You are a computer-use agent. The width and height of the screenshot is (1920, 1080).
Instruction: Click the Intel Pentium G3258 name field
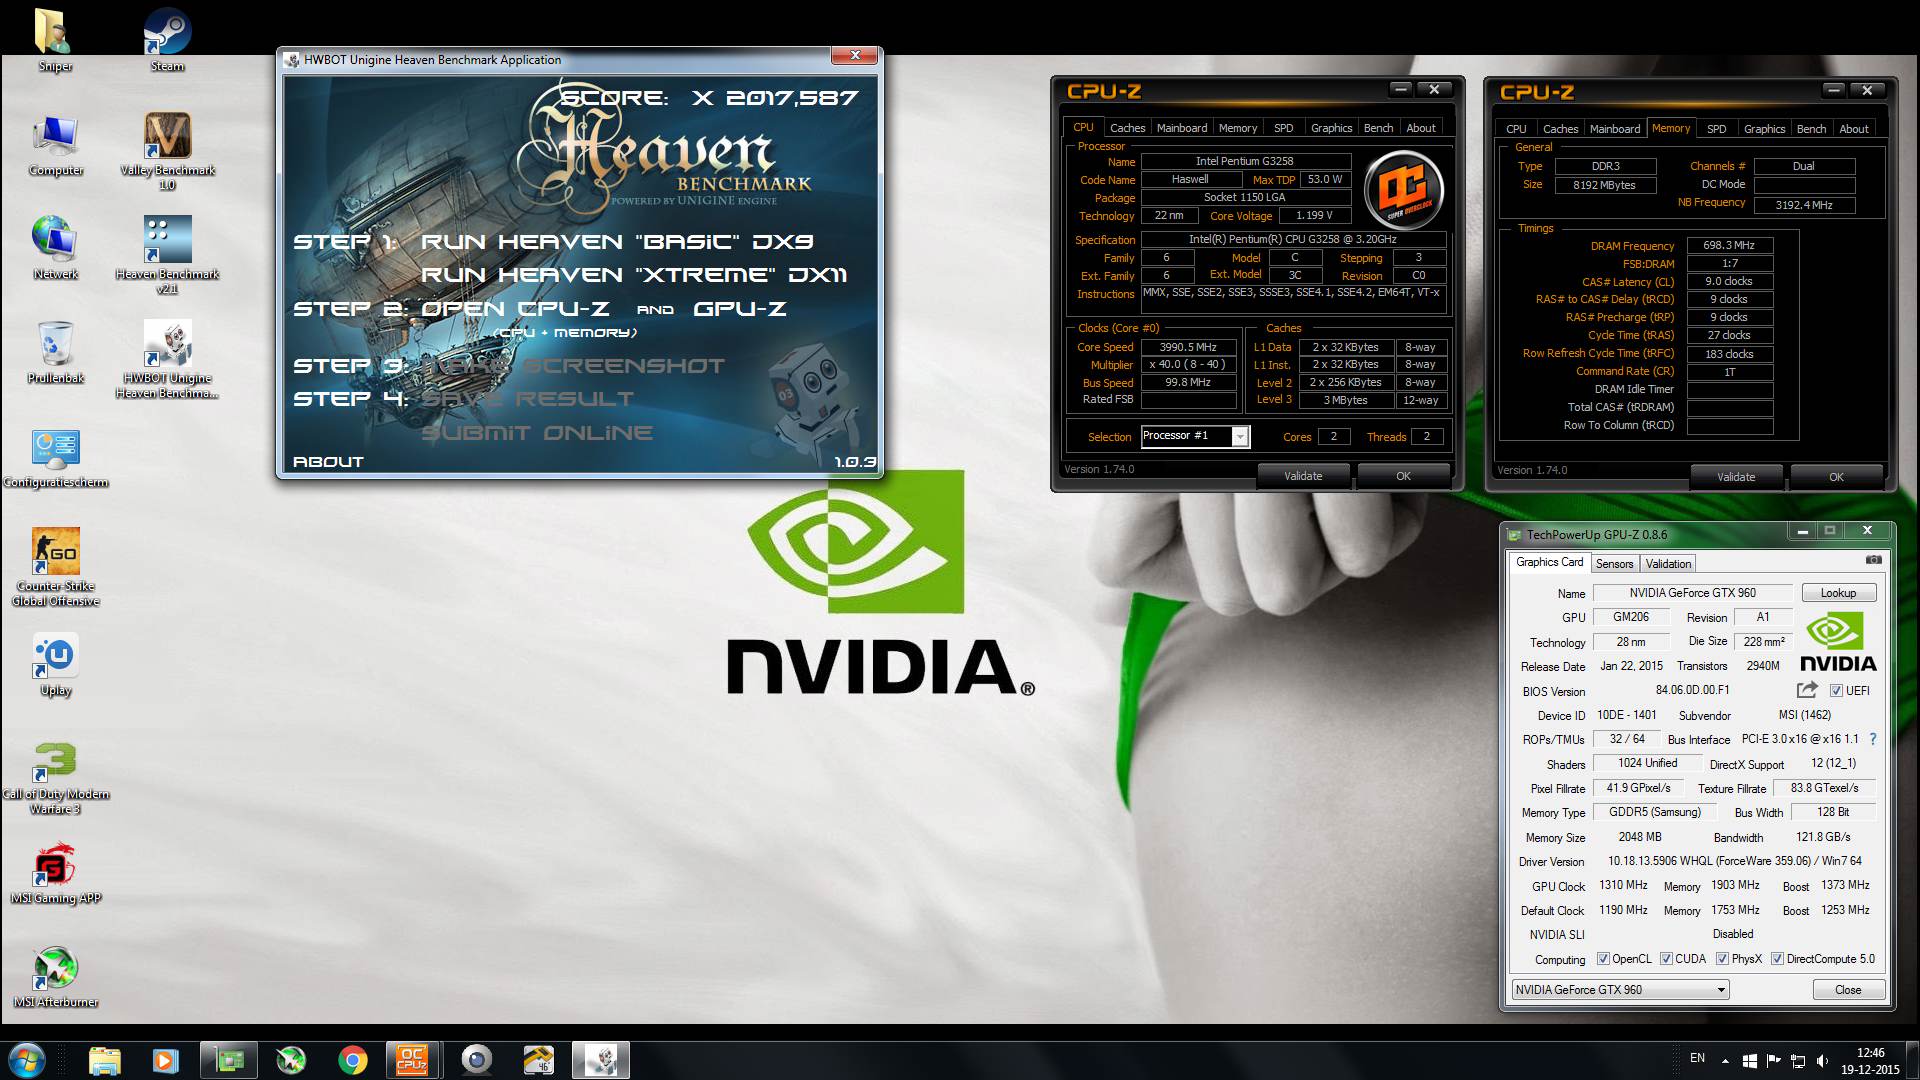[1245, 161]
